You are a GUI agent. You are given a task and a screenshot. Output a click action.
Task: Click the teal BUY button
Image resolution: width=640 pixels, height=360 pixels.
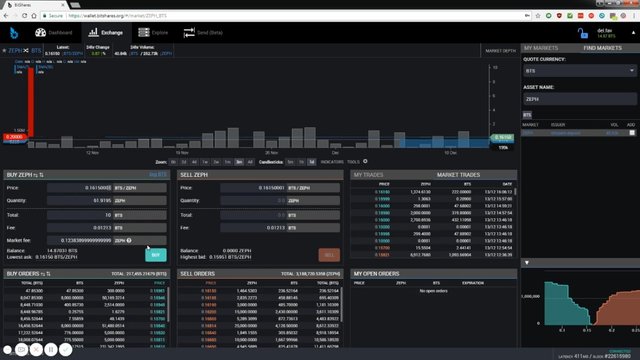point(156,255)
